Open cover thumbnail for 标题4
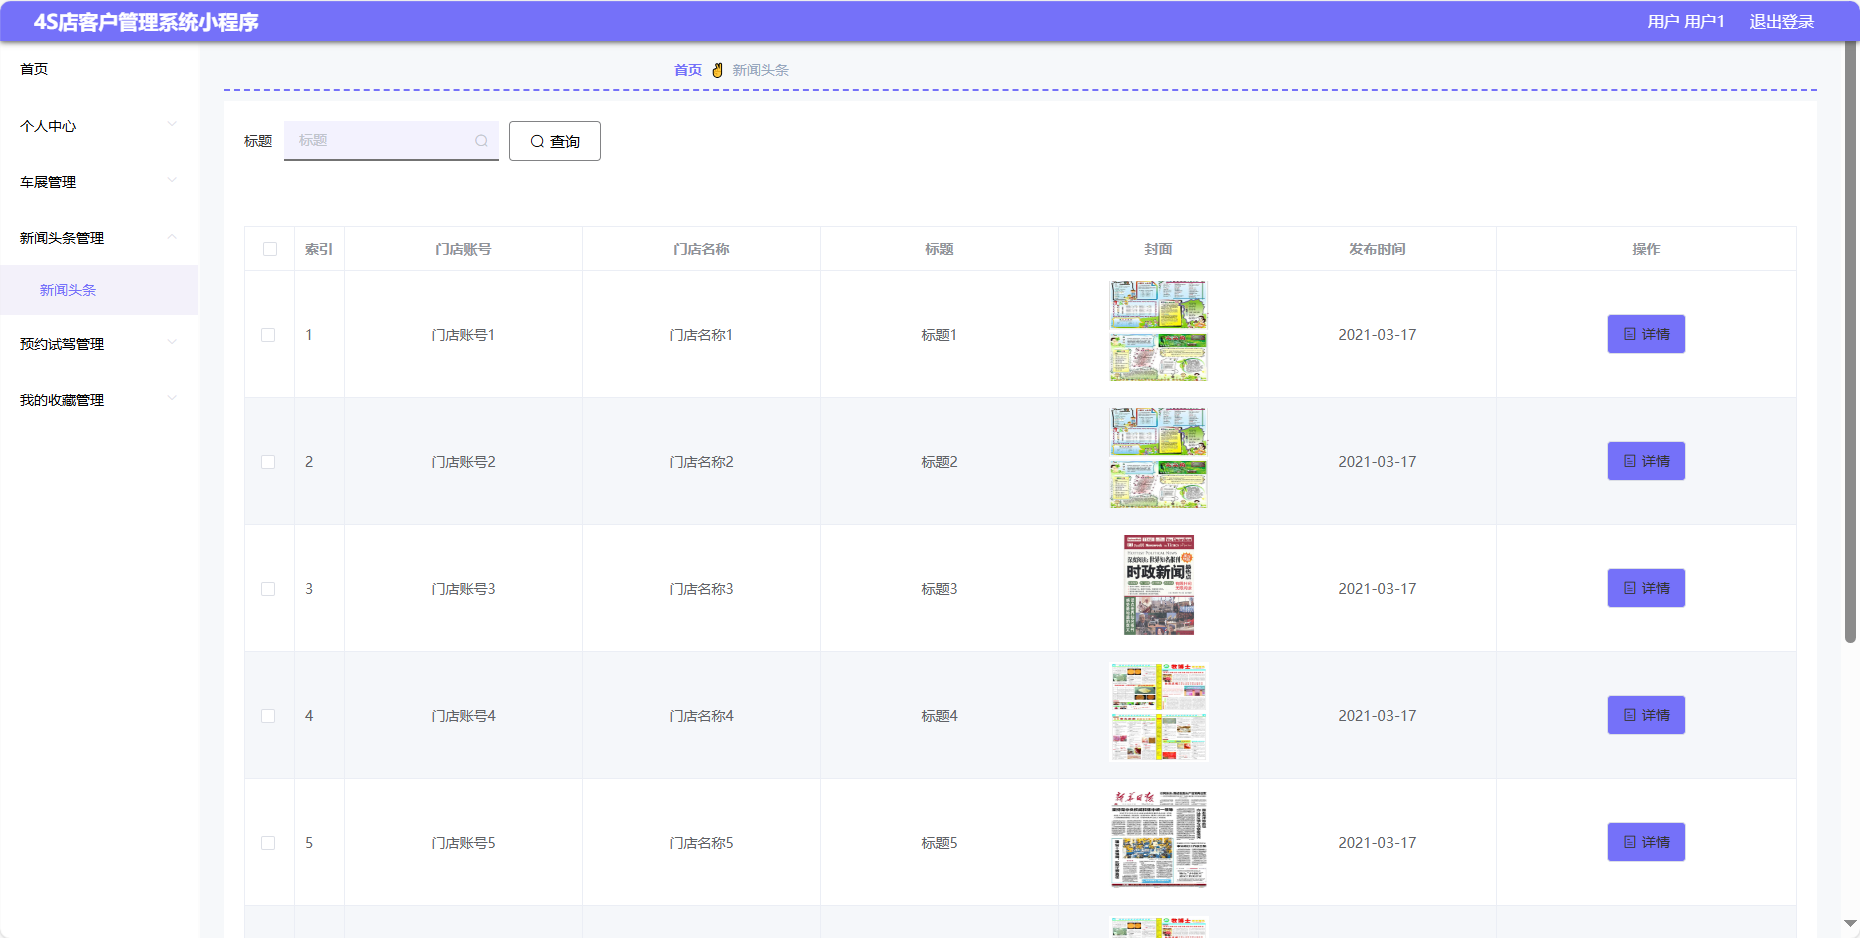This screenshot has height=938, width=1860. pyautogui.click(x=1158, y=712)
